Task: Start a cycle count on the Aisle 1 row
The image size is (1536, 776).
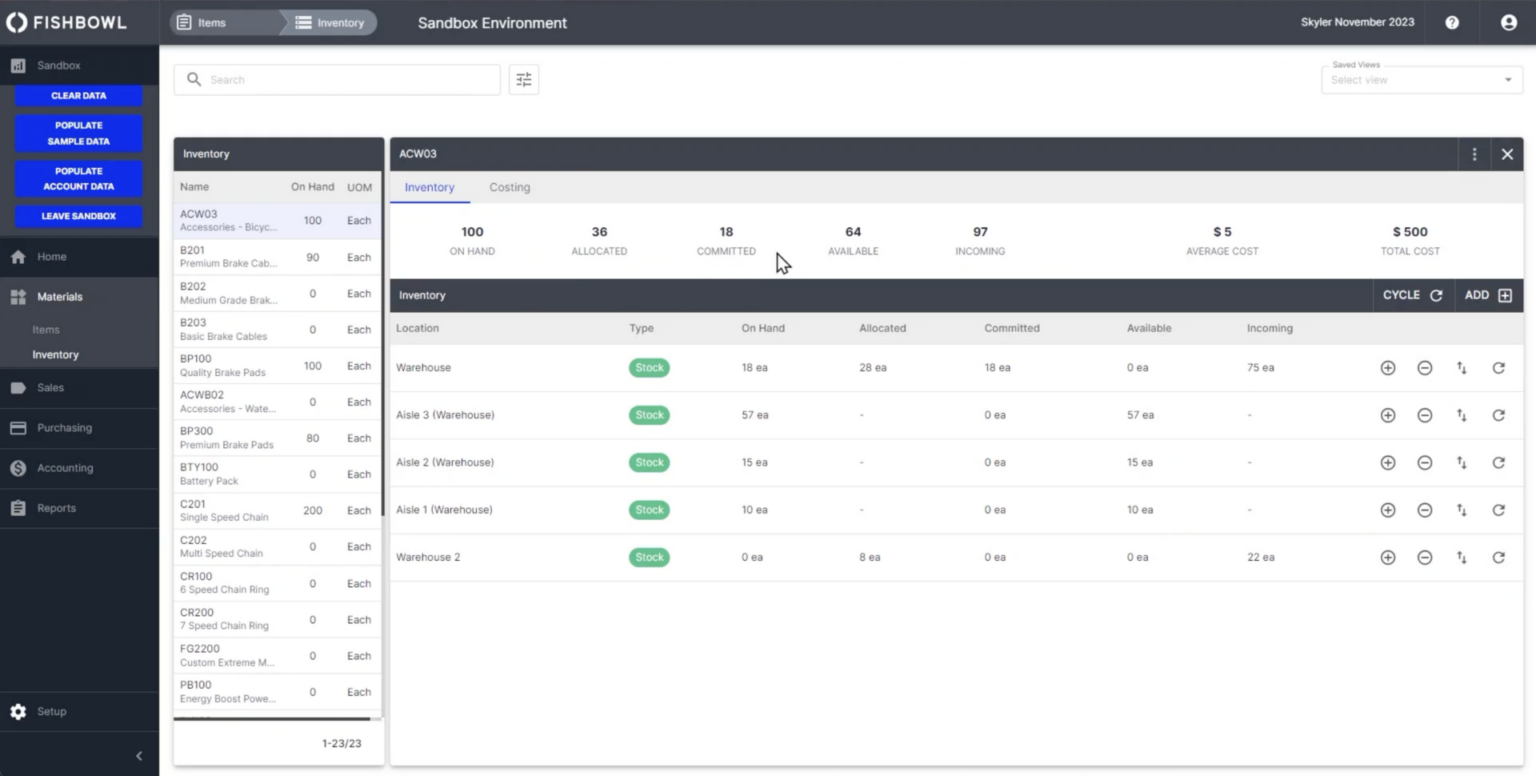Action: [1499, 509]
